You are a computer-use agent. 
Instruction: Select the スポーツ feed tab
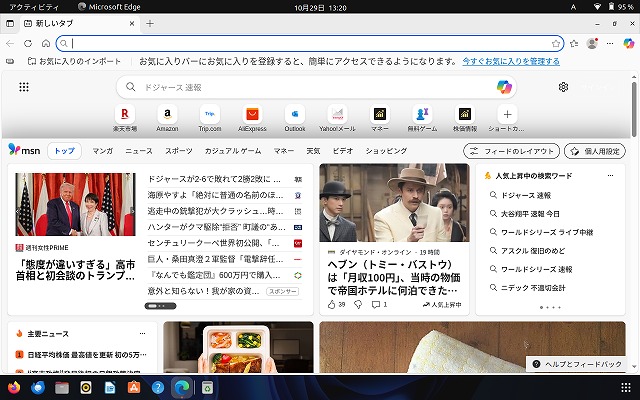(178, 151)
